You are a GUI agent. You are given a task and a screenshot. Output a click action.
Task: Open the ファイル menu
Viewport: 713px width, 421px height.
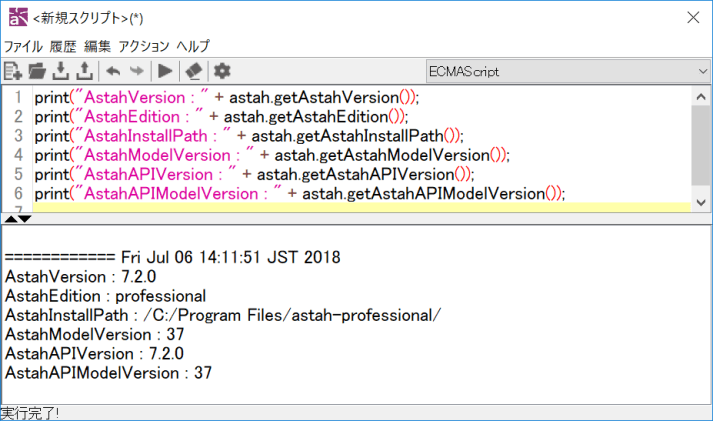pos(23,46)
